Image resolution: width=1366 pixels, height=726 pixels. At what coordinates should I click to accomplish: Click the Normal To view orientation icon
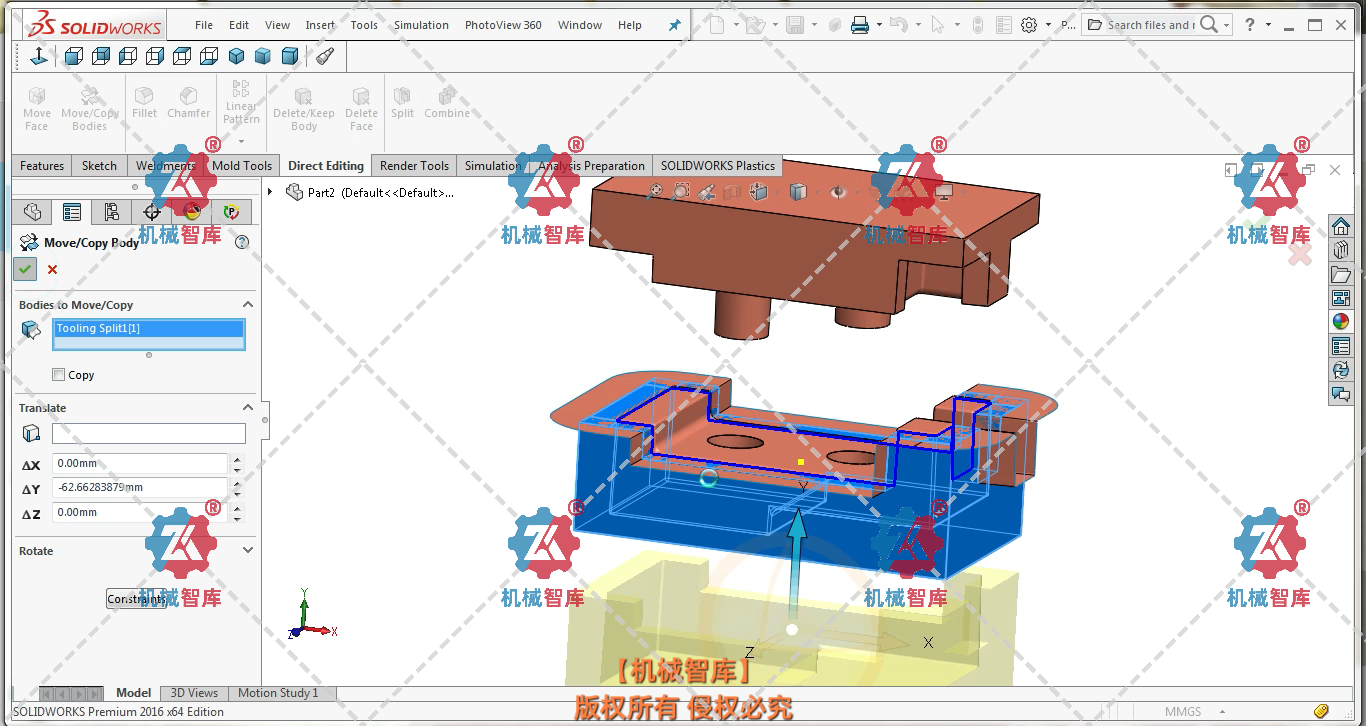tap(38, 57)
